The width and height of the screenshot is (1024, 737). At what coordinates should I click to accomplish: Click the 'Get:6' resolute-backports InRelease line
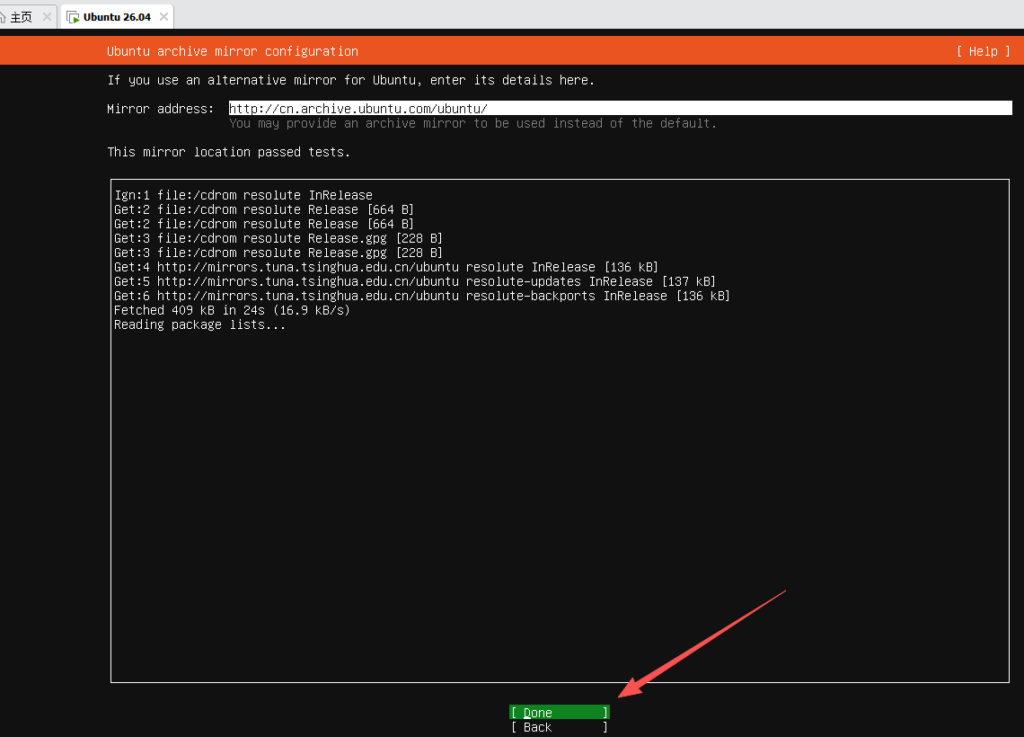(422, 296)
